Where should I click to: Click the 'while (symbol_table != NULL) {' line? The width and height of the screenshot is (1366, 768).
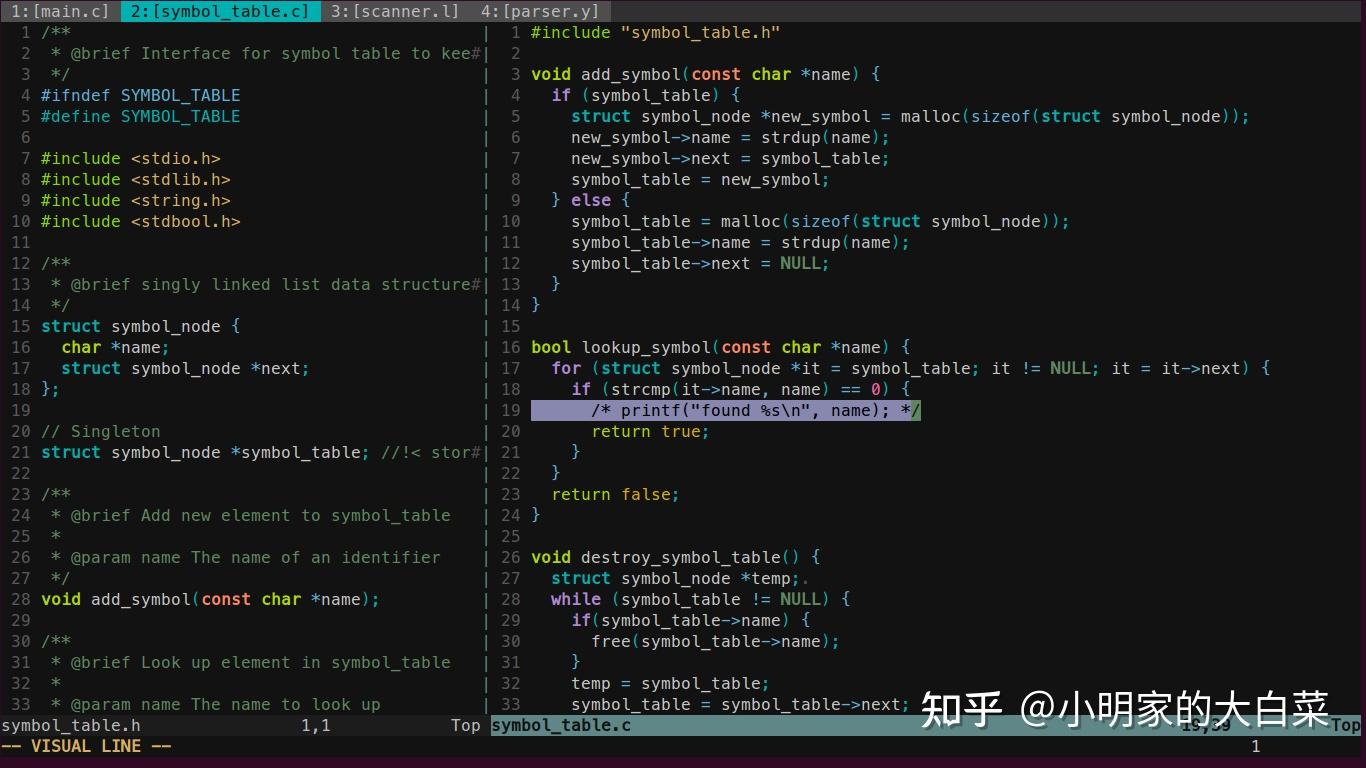pyautogui.click(x=701, y=599)
